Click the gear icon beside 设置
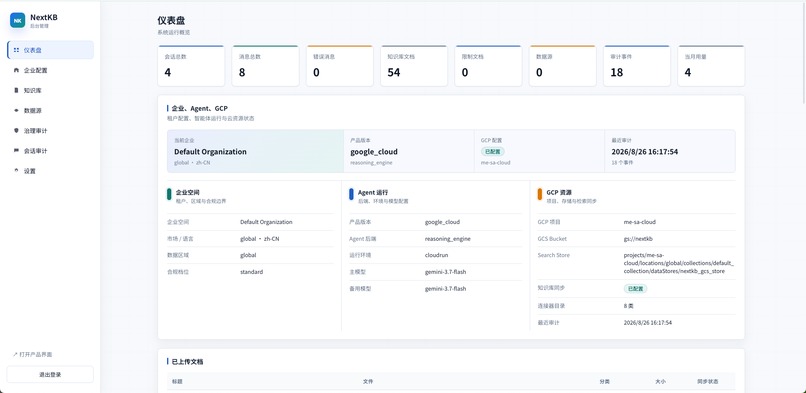Image resolution: width=806 pixels, height=393 pixels. (16, 171)
